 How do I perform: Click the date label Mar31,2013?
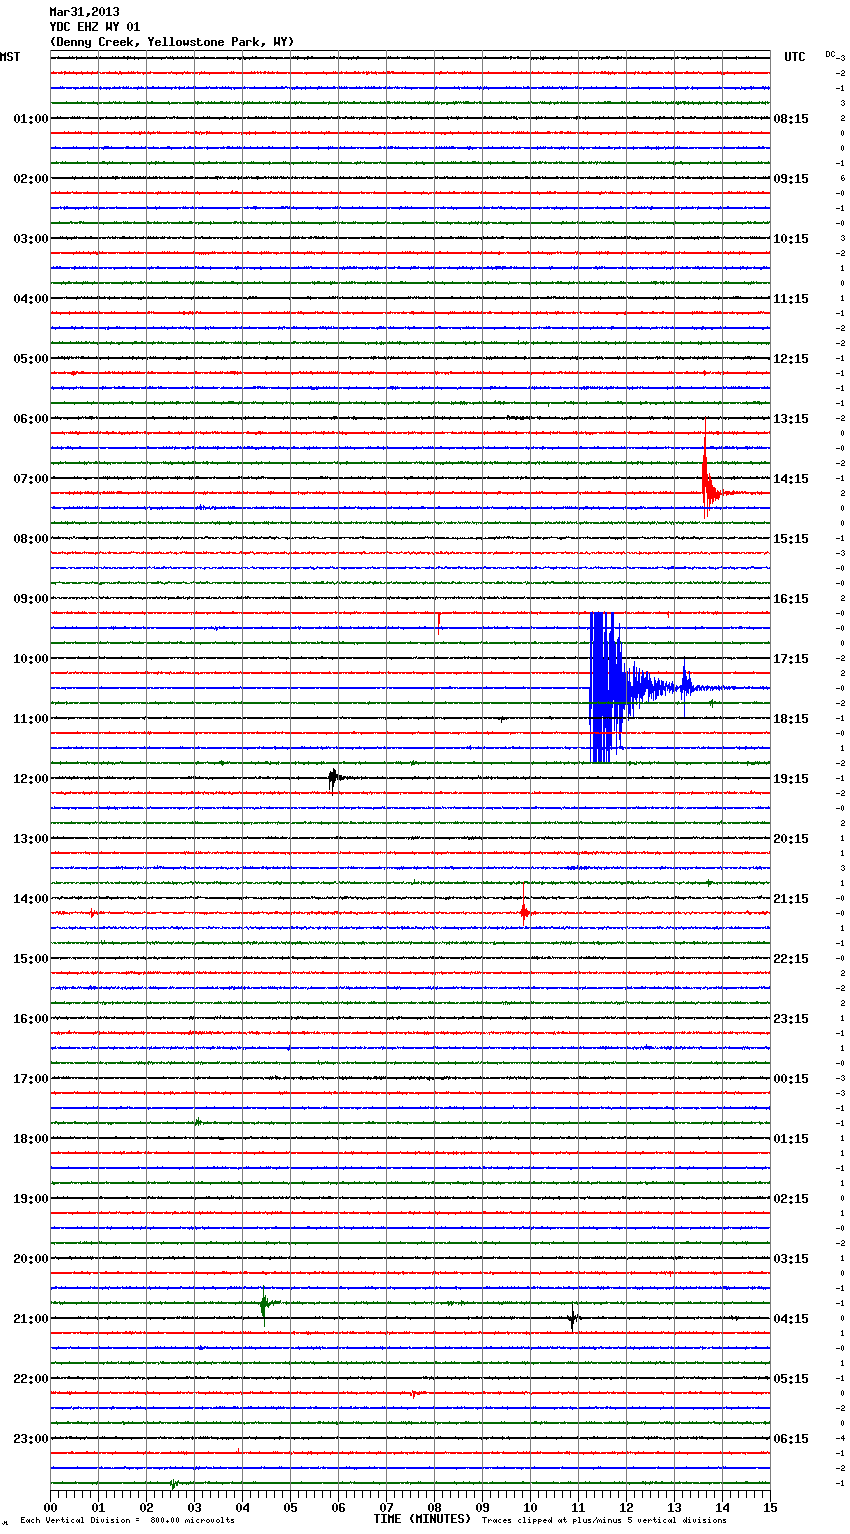point(84,12)
